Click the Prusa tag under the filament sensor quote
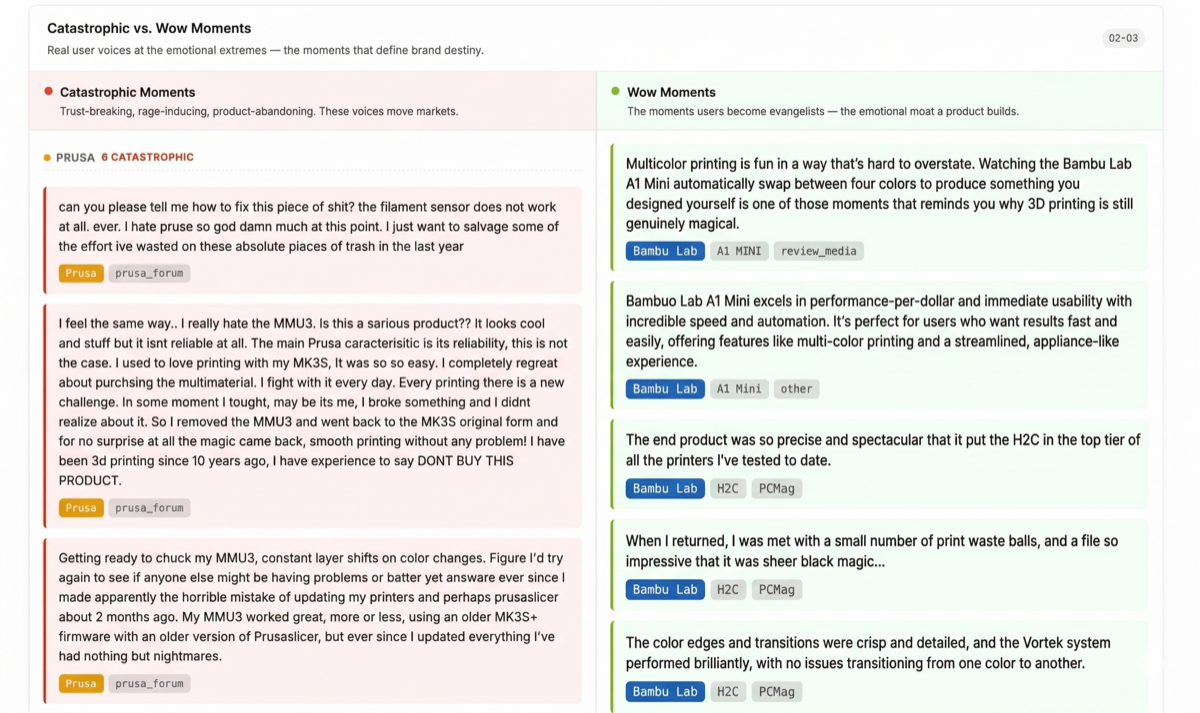Screen dimensions: 1200x713 click(x=81, y=273)
